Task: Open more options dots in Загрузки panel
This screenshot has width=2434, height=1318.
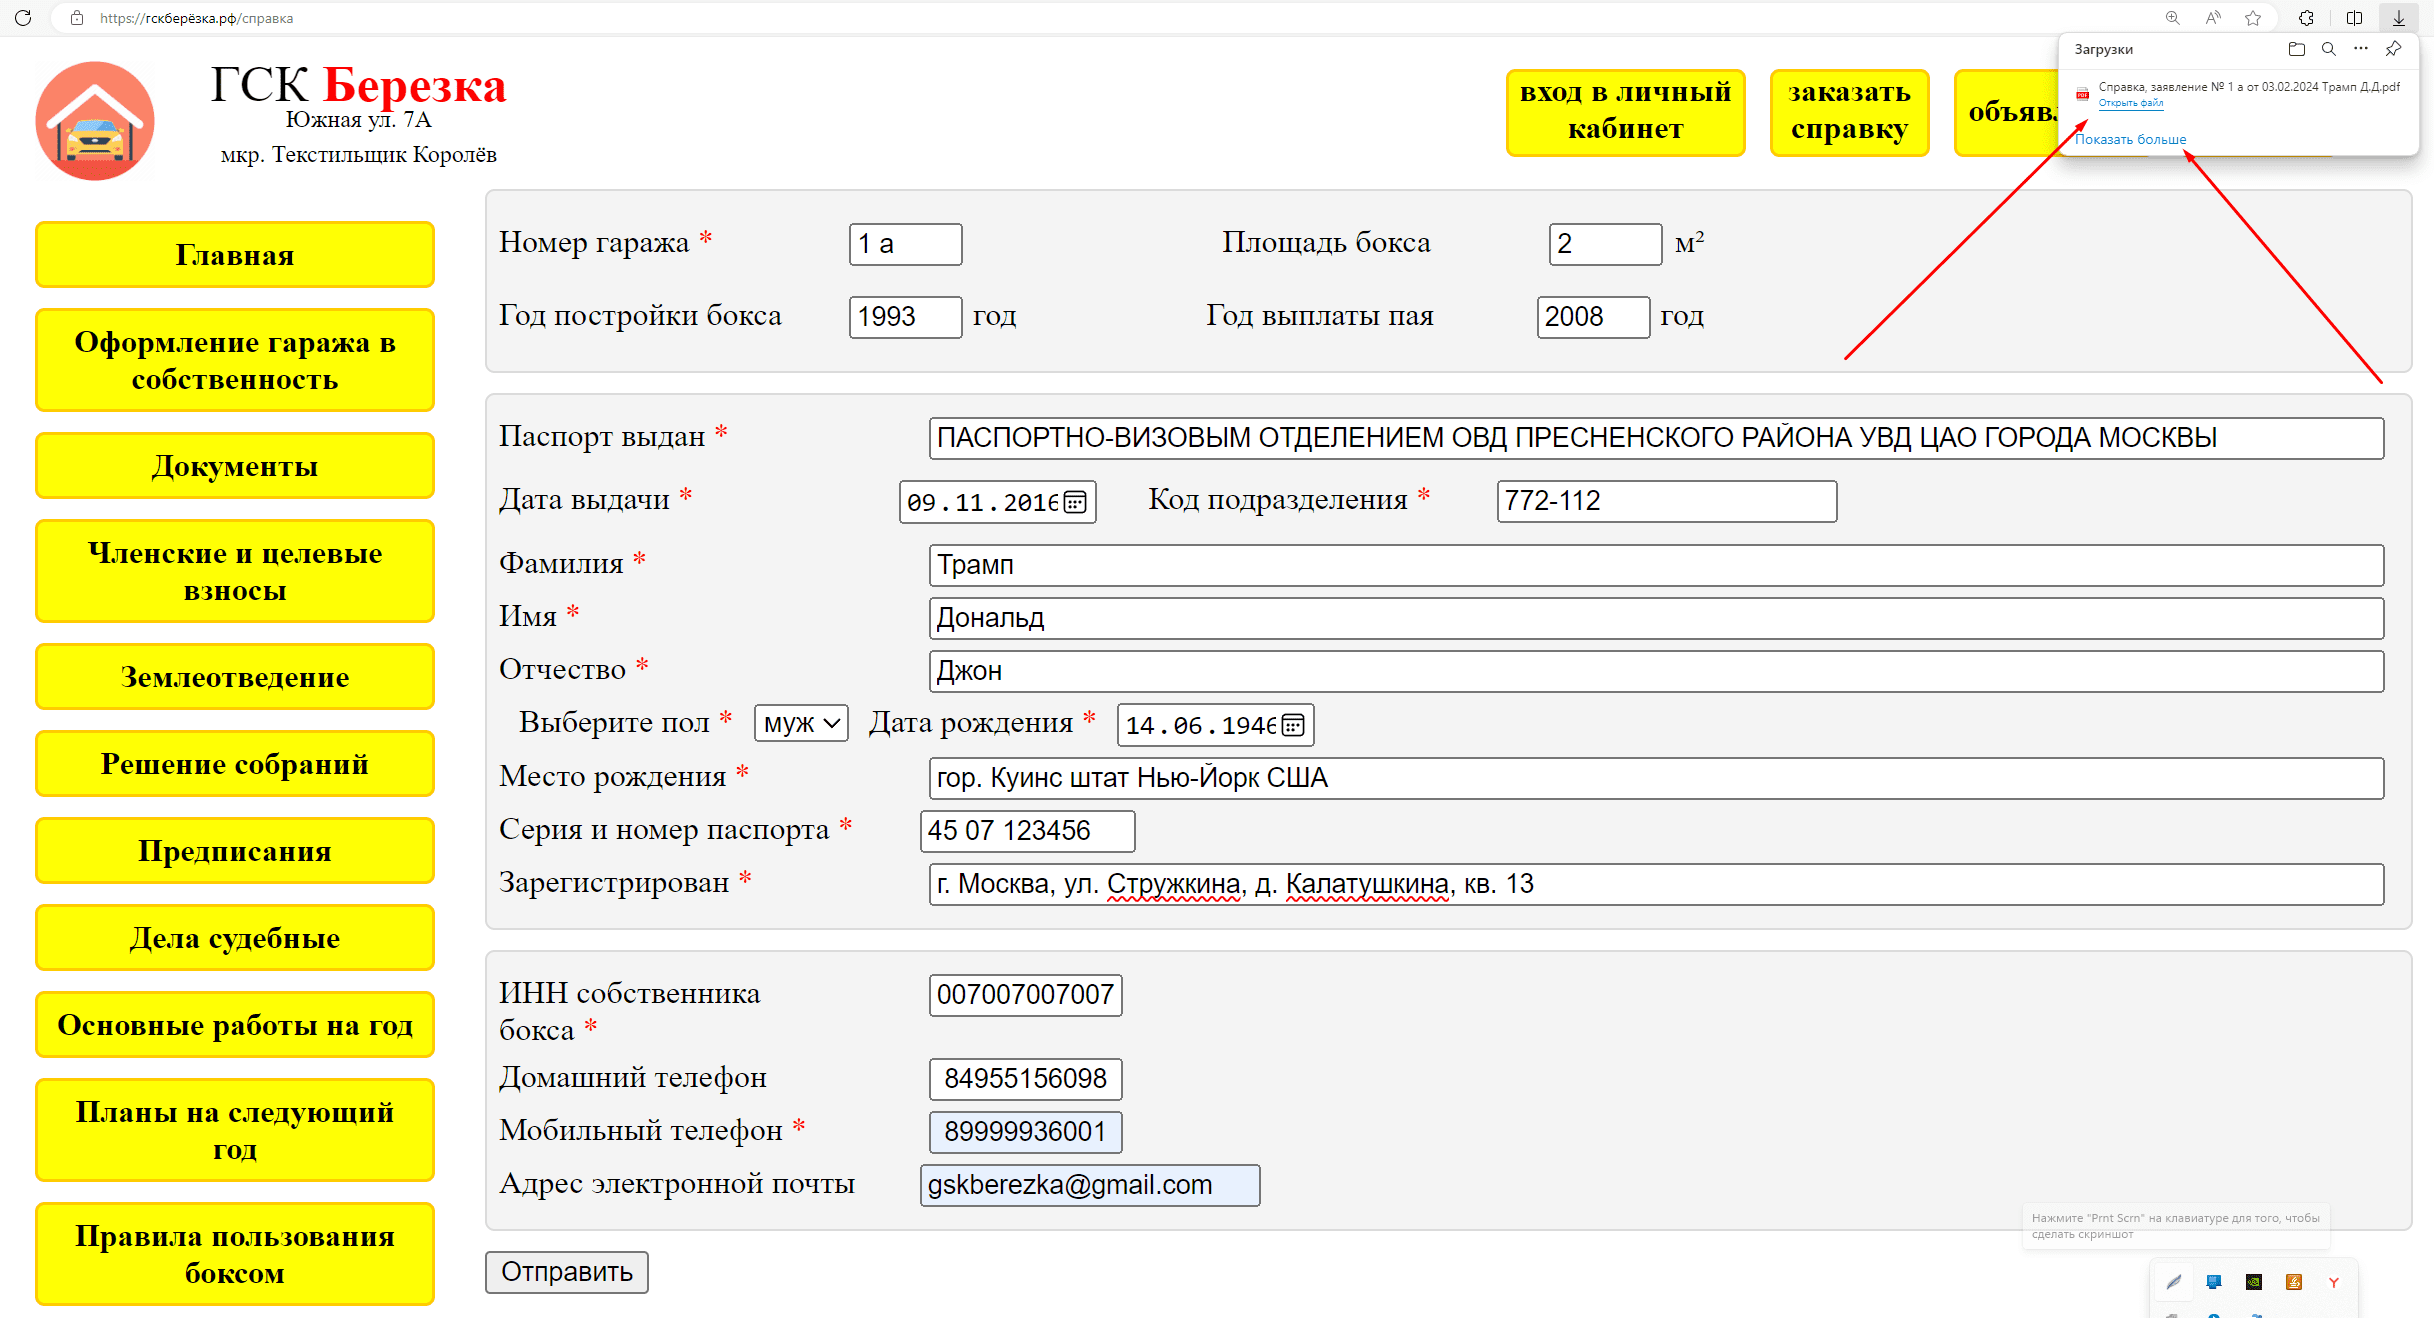Action: coord(2361,49)
